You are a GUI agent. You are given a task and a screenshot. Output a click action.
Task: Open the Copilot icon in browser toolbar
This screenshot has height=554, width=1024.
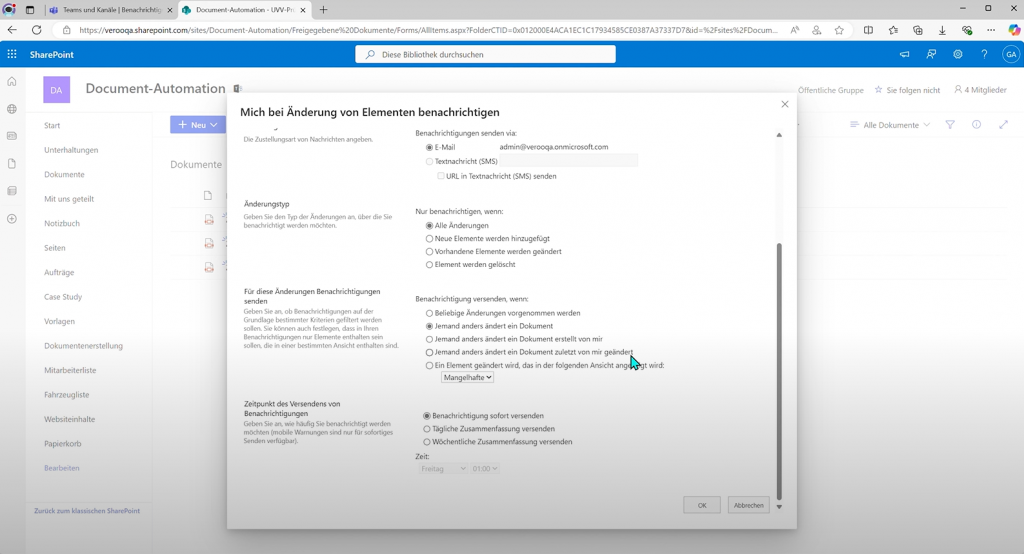1014,30
